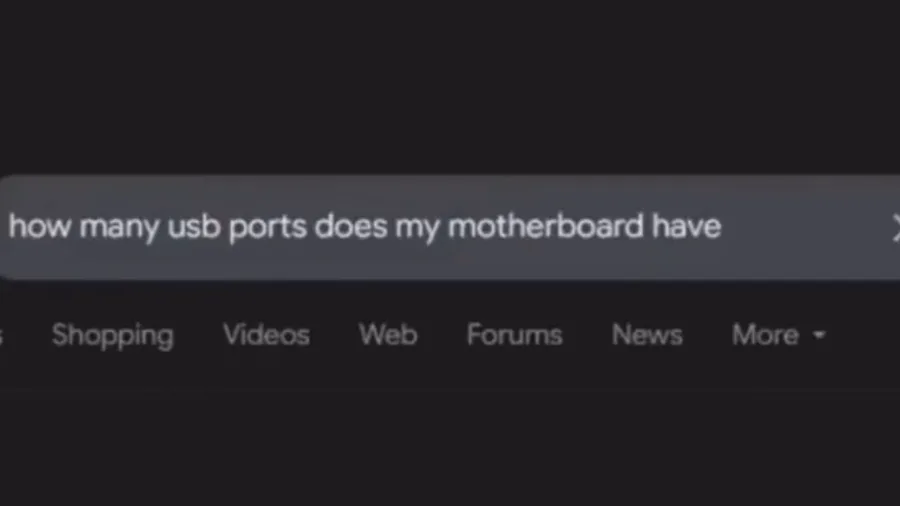Screen dimensions: 900x506
Task: Expand the More search filters menu
Action: tap(779, 334)
